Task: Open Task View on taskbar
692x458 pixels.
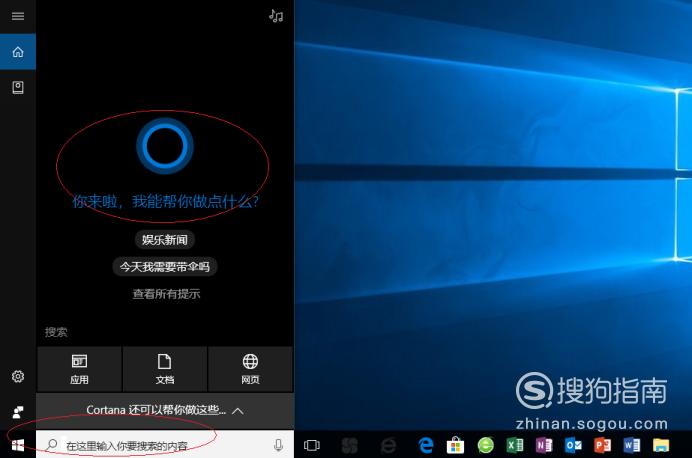Action: [x=312, y=445]
